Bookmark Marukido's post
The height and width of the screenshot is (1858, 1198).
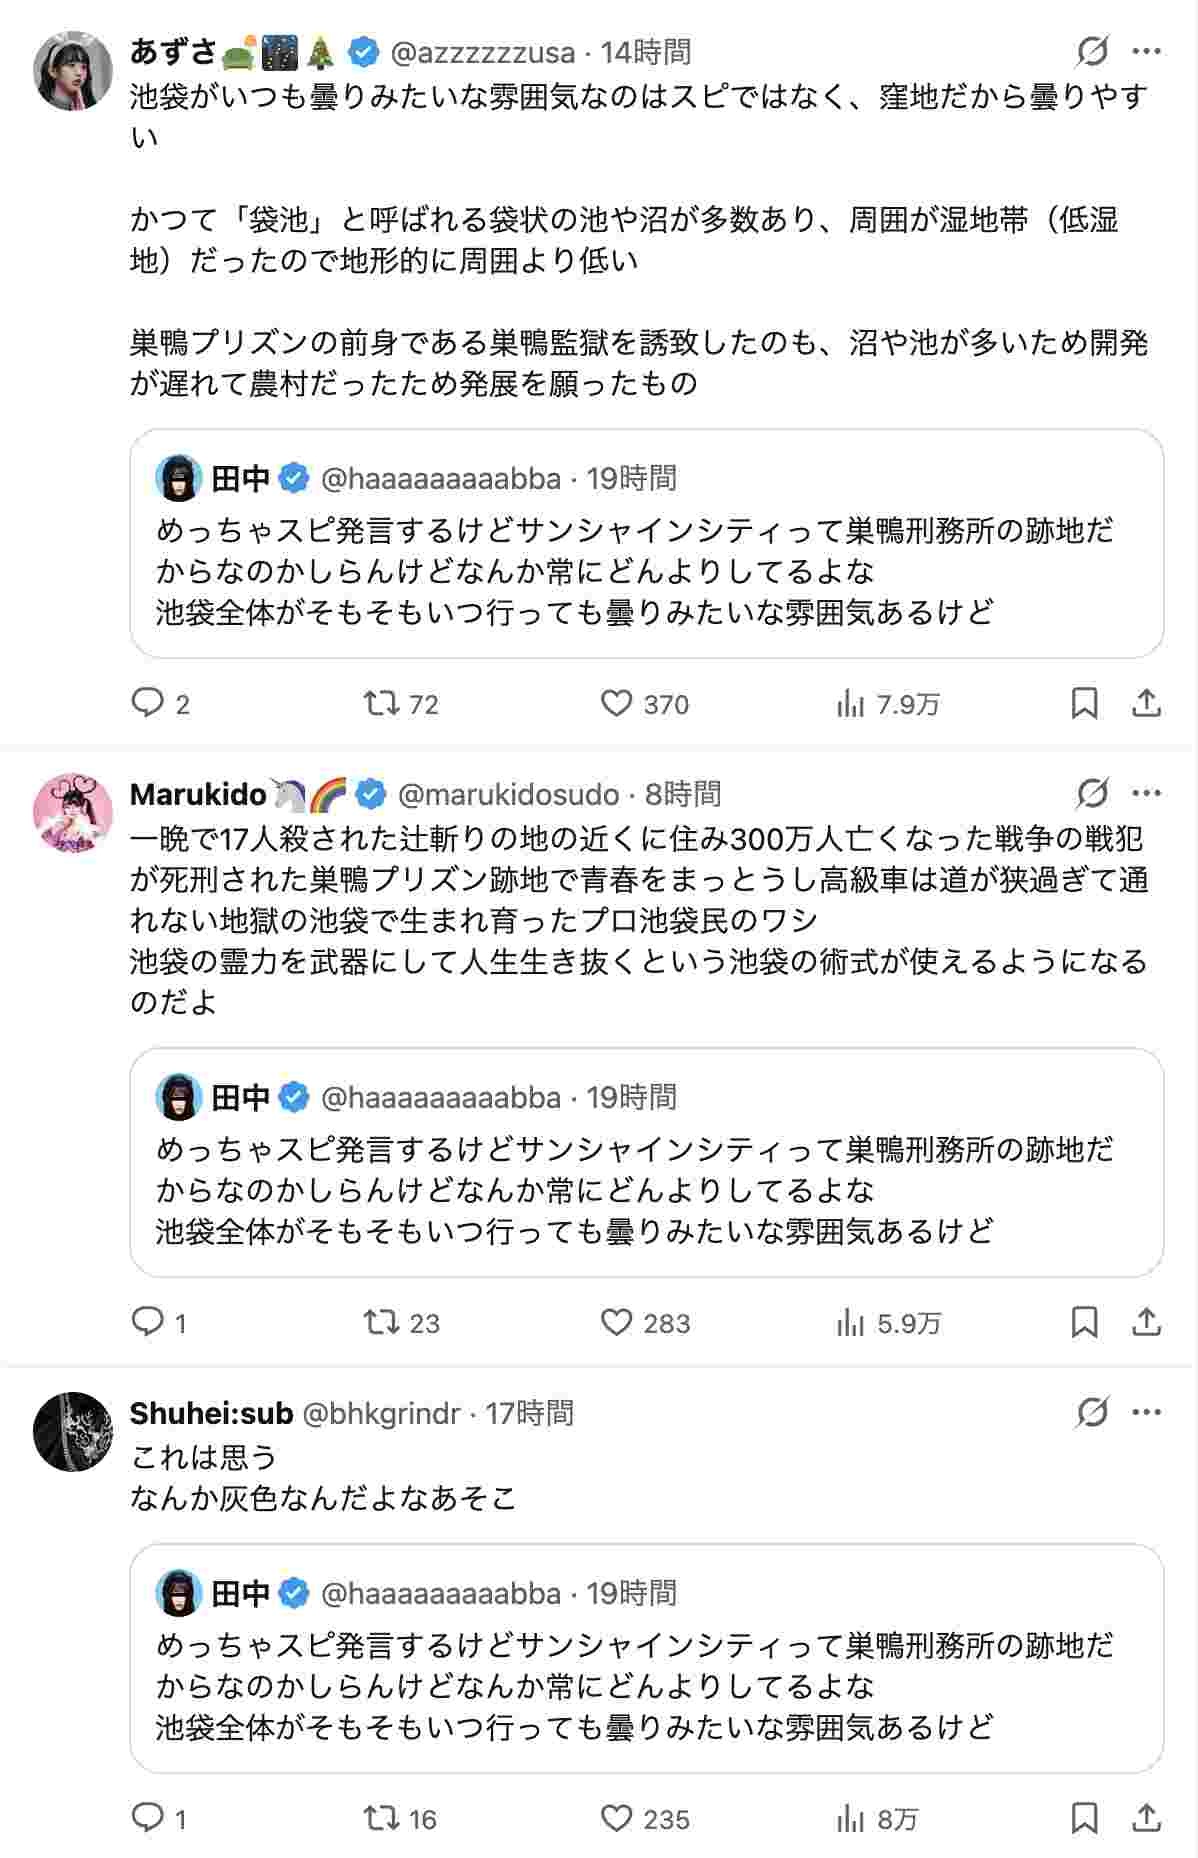point(1084,1322)
